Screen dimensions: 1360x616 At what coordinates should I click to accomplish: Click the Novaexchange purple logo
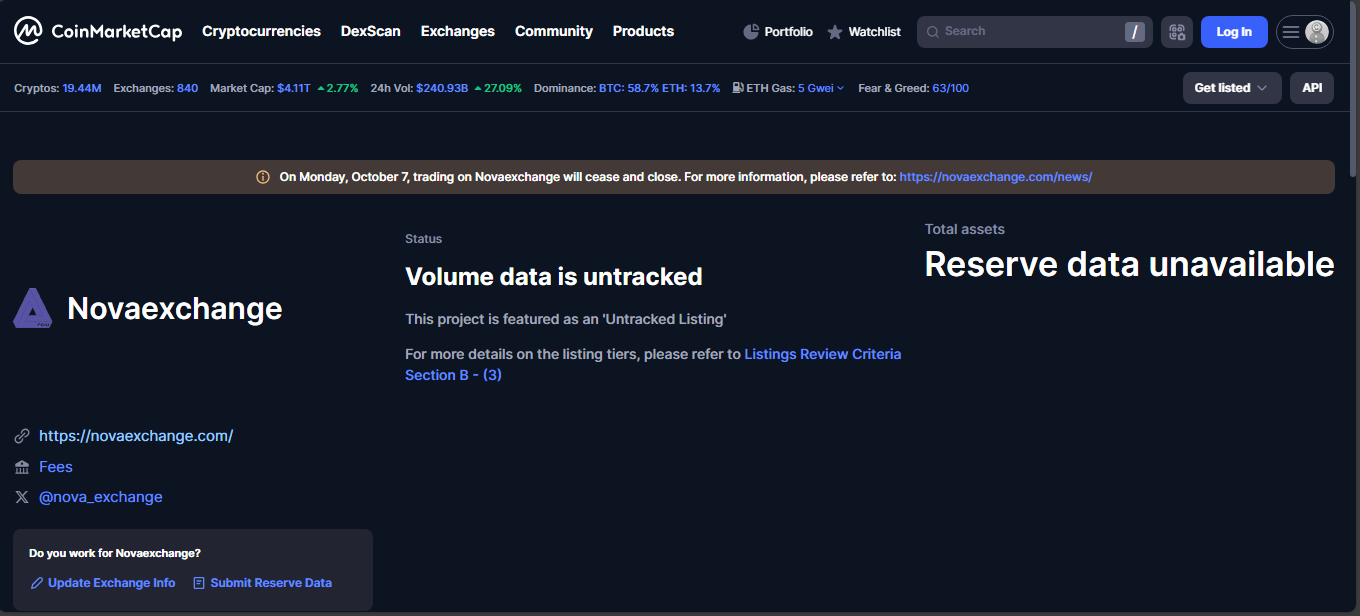(x=33, y=308)
